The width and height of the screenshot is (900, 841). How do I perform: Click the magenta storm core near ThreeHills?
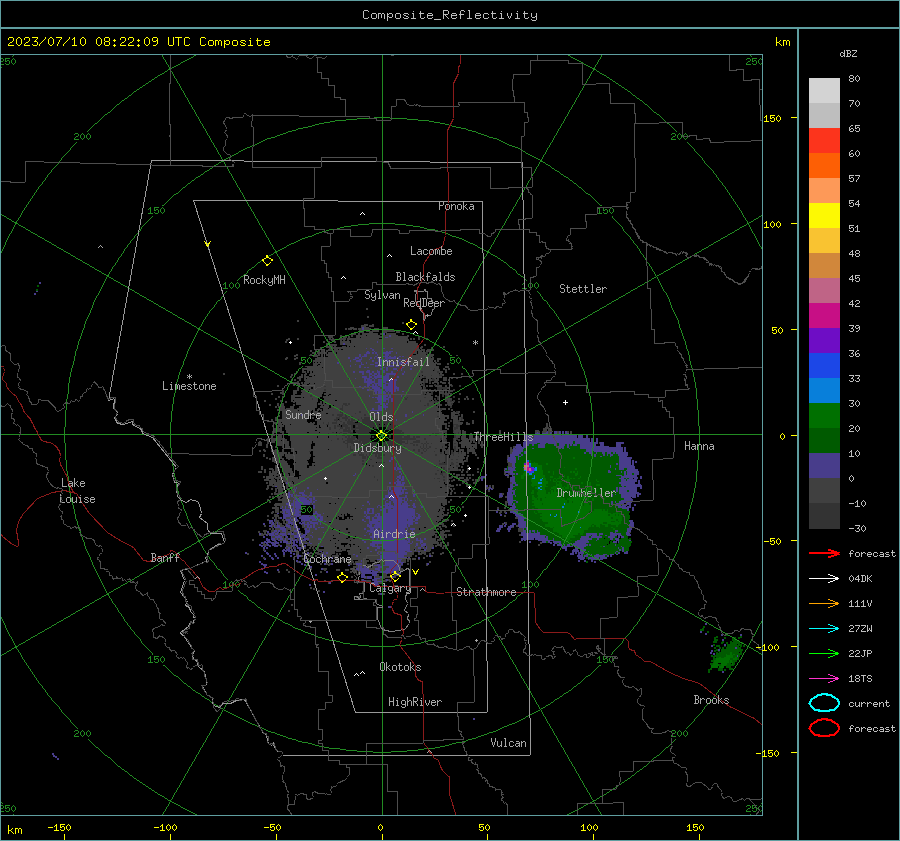pos(529,468)
